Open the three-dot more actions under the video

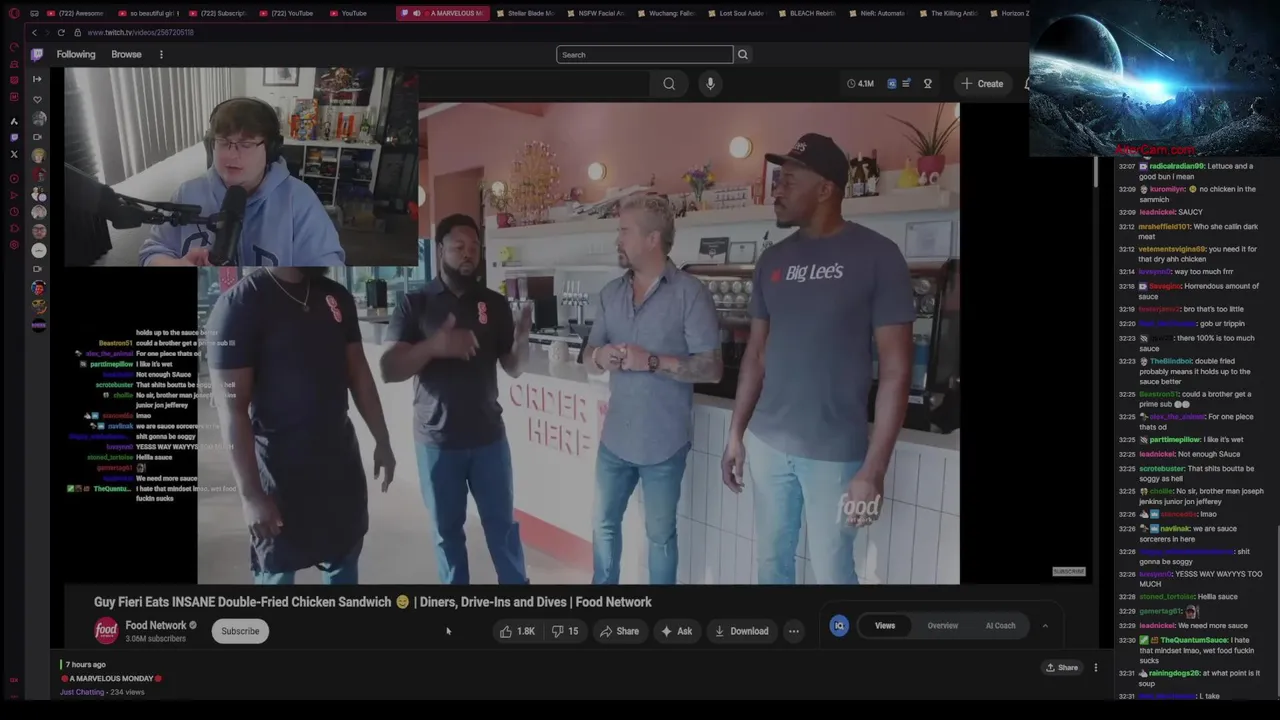[794, 631]
